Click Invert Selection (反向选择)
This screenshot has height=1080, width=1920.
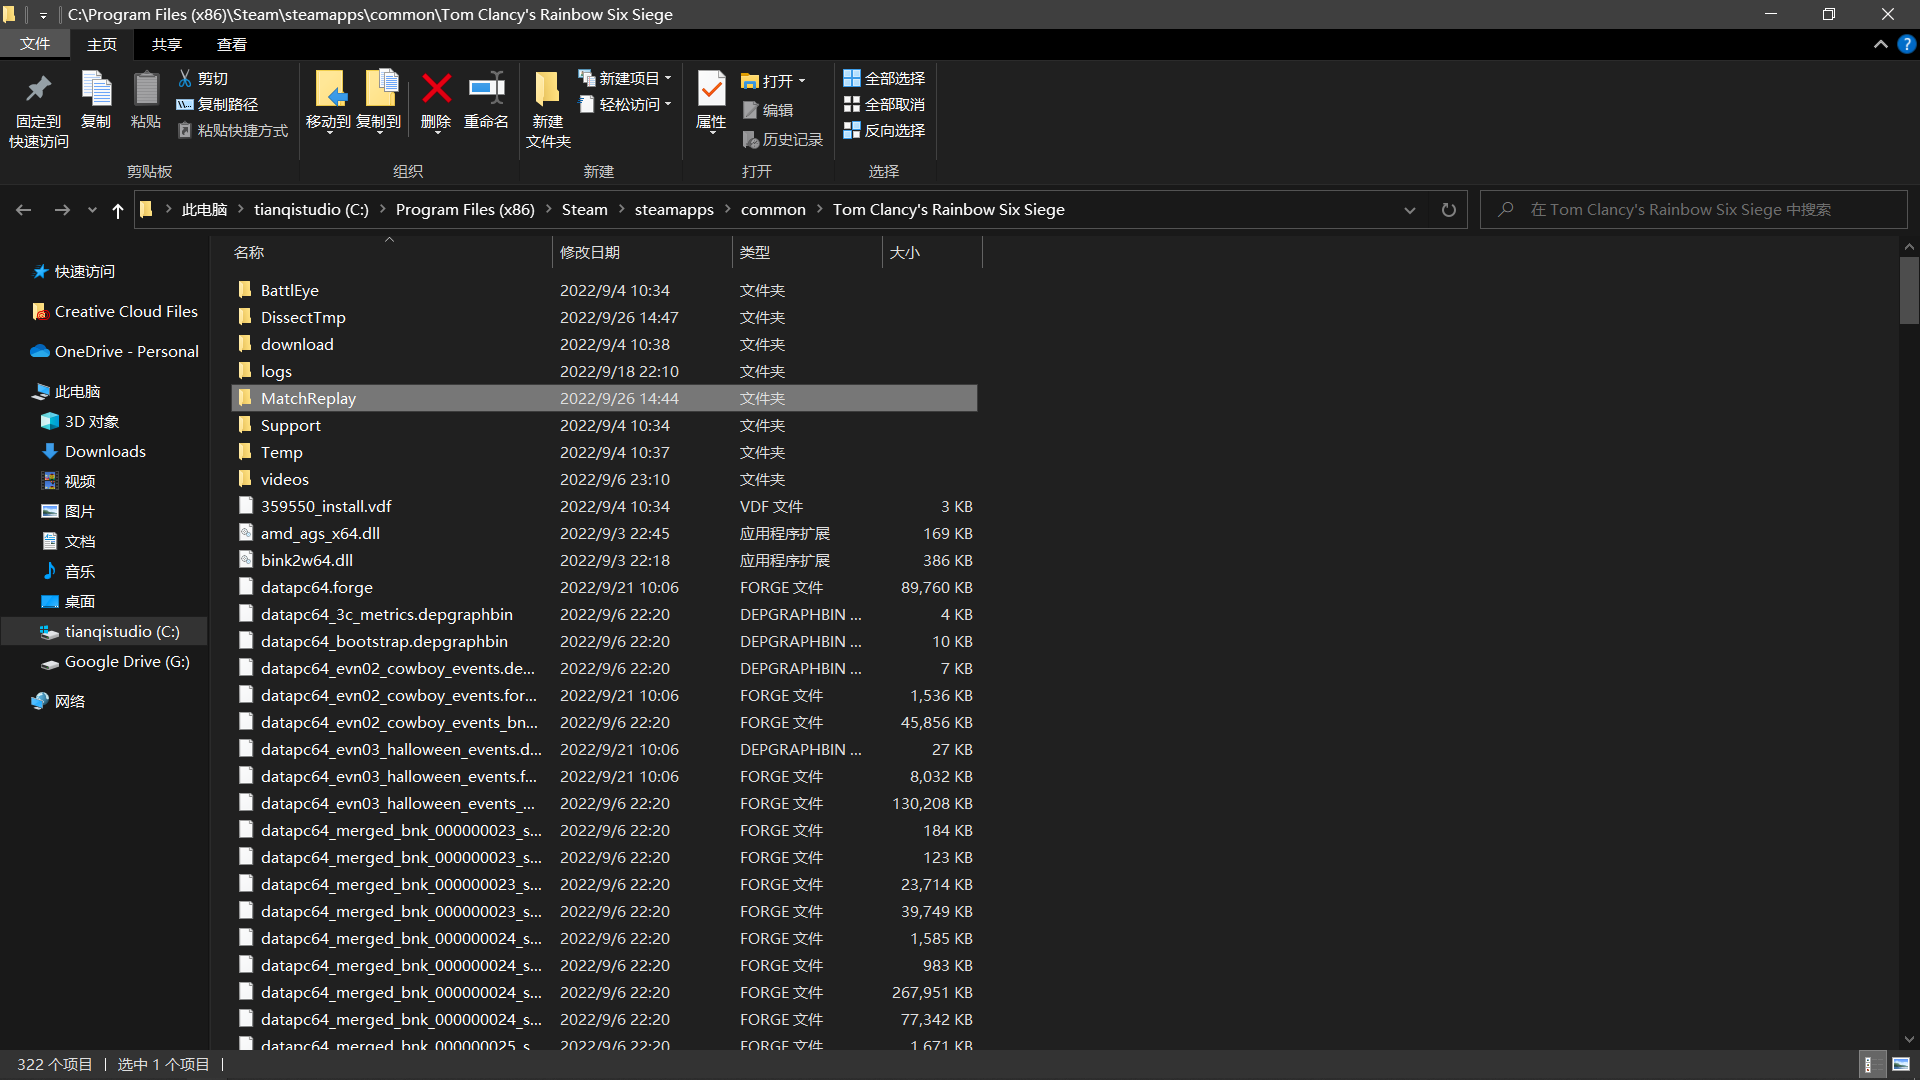tap(884, 130)
